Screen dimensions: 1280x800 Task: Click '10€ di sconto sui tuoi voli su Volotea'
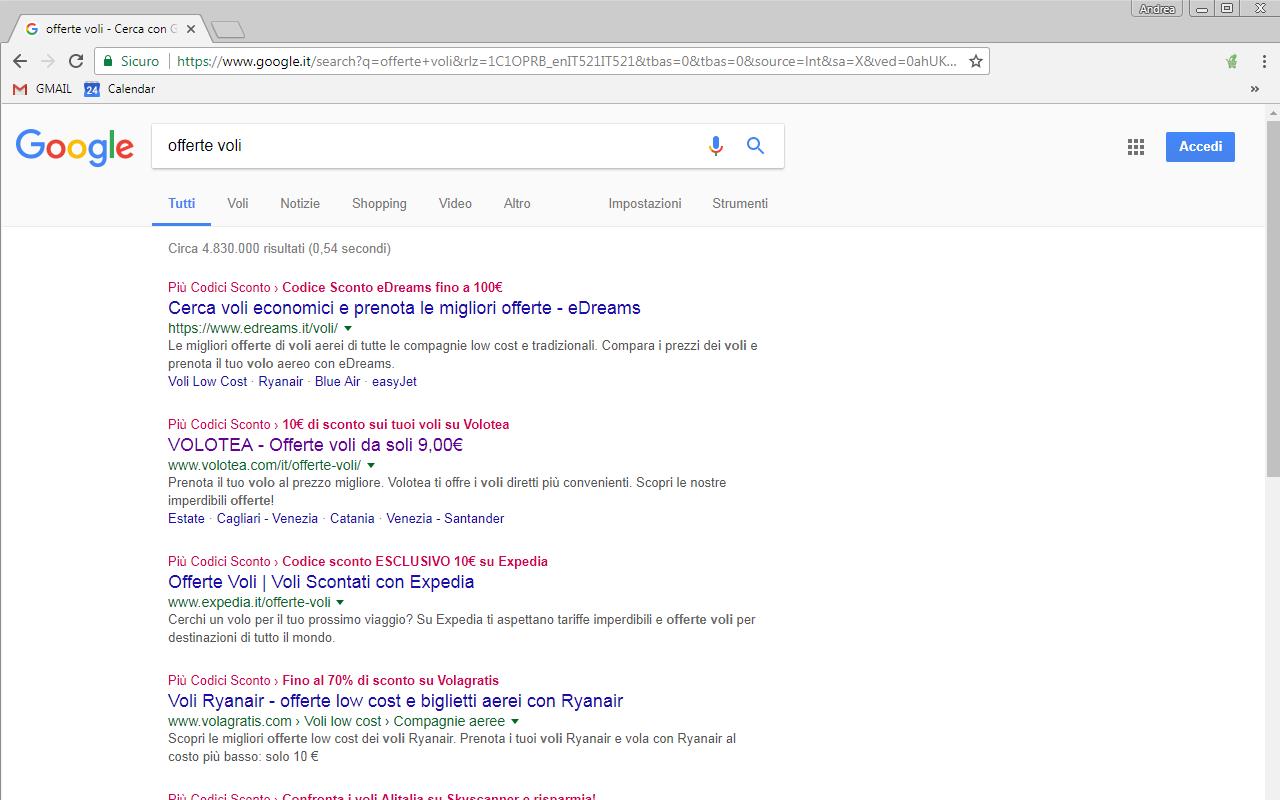pos(395,424)
